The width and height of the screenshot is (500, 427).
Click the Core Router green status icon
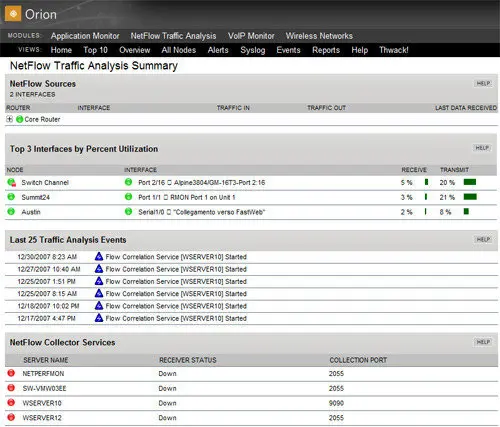click(x=20, y=119)
